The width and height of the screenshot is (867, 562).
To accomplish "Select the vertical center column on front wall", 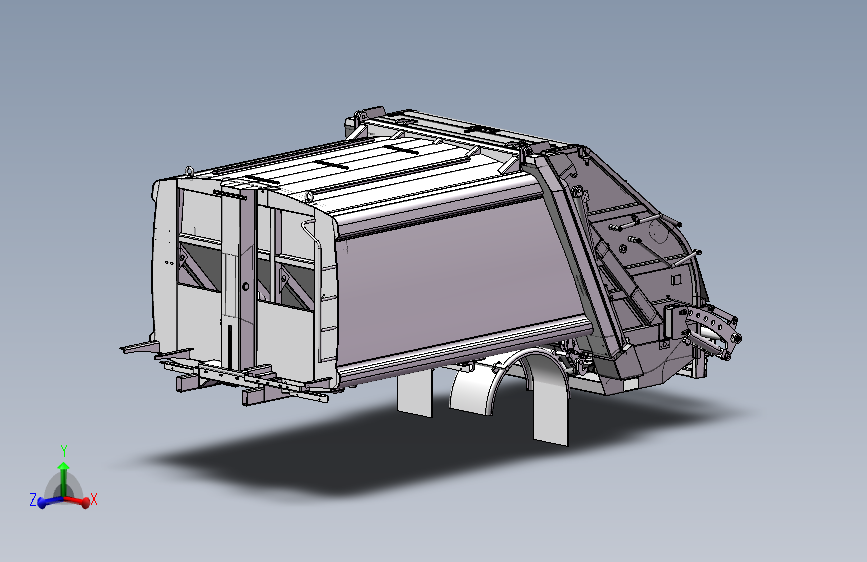I will pos(239,277).
